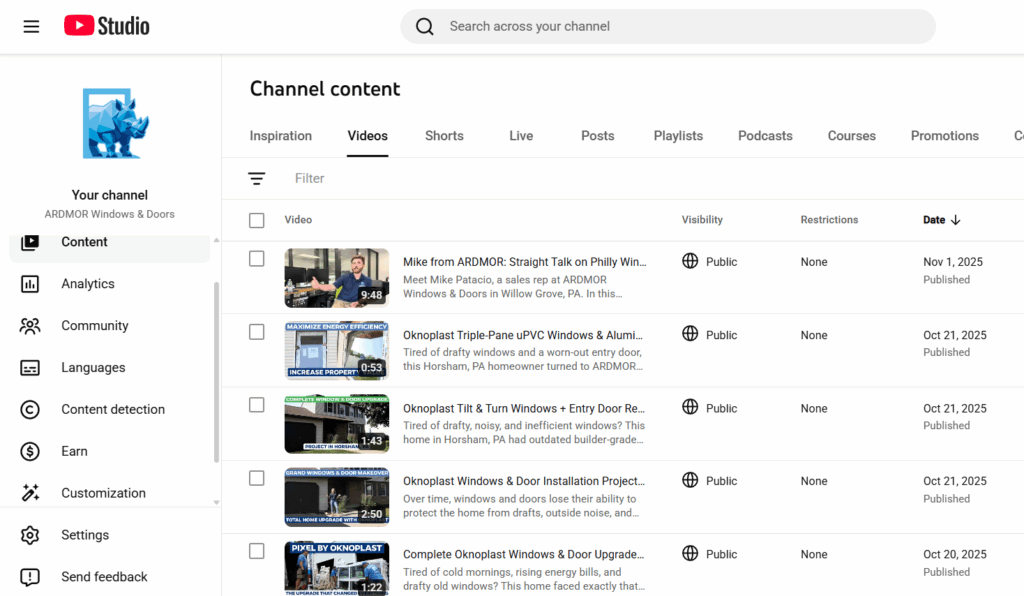Open the Oknoplast Tilt & Turn video title
1024x596 pixels.
[523, 408]
